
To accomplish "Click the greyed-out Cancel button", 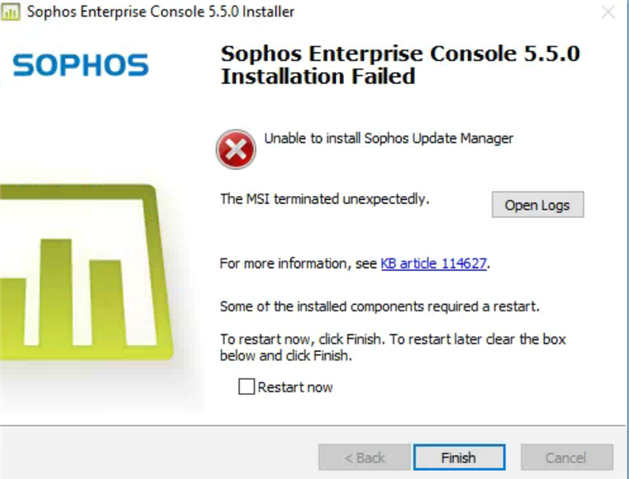I will click(566, 457).
